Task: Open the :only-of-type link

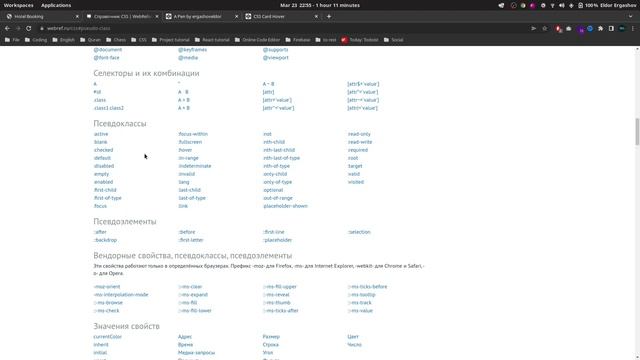Action: coord(278,182)
